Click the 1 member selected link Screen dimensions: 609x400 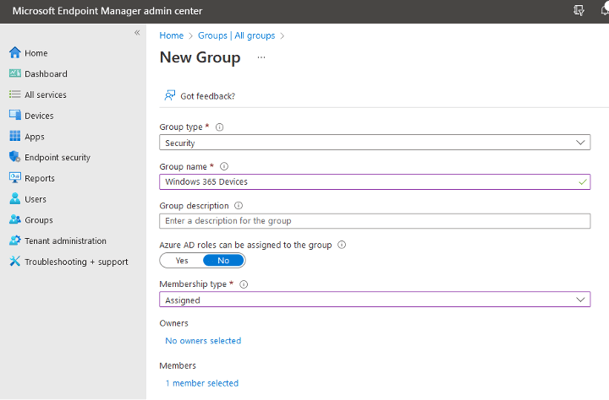click(202, 383)
